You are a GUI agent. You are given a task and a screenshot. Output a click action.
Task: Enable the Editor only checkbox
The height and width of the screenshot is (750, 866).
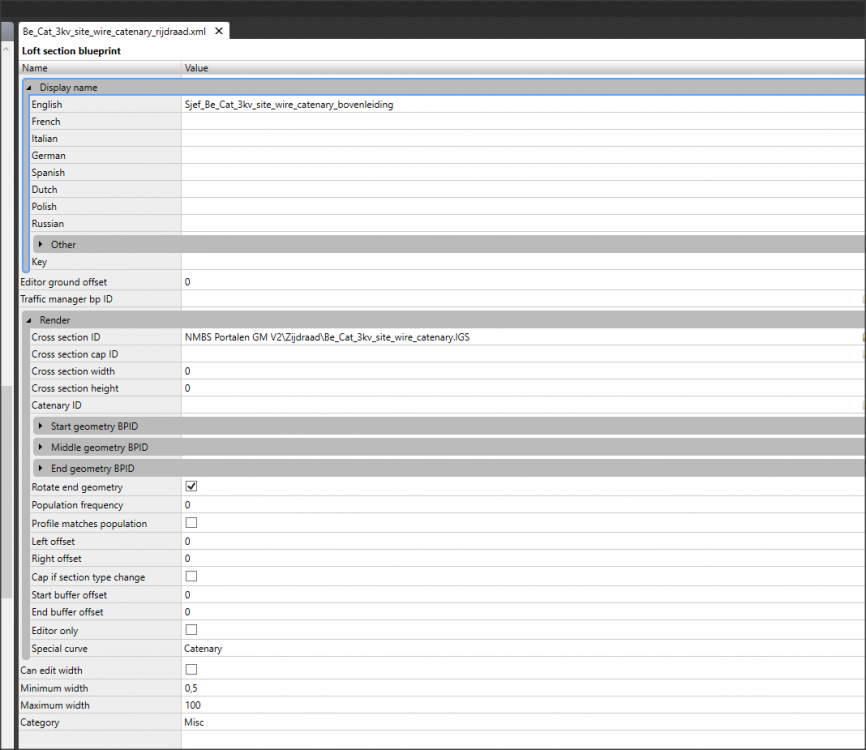(x=191, y=630)
